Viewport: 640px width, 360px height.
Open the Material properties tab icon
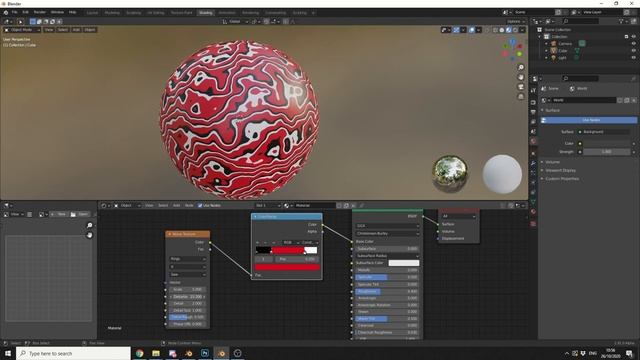tap(533, 212)
